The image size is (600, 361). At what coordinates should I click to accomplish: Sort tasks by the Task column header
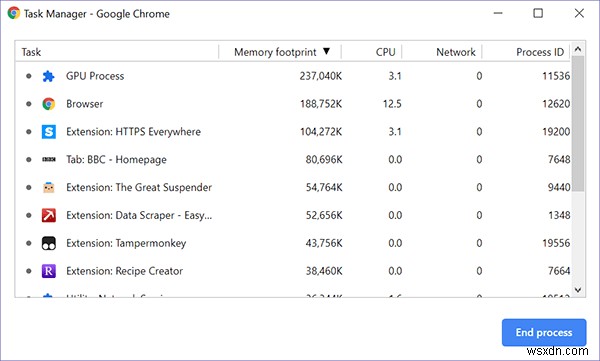pos(117,52)
